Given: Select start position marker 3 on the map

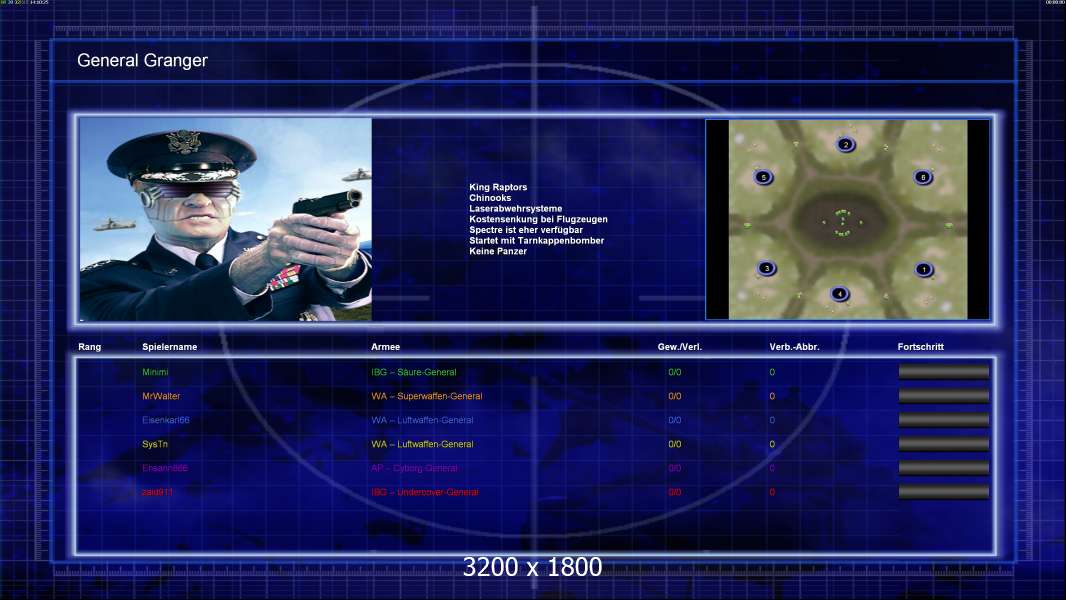Looking at the screenshot, I should coord(767,268).
